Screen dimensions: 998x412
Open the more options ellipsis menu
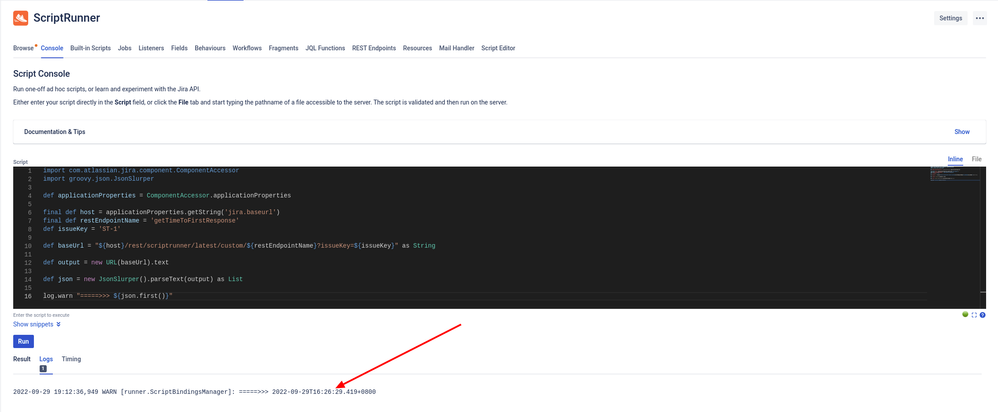[980, 18]
